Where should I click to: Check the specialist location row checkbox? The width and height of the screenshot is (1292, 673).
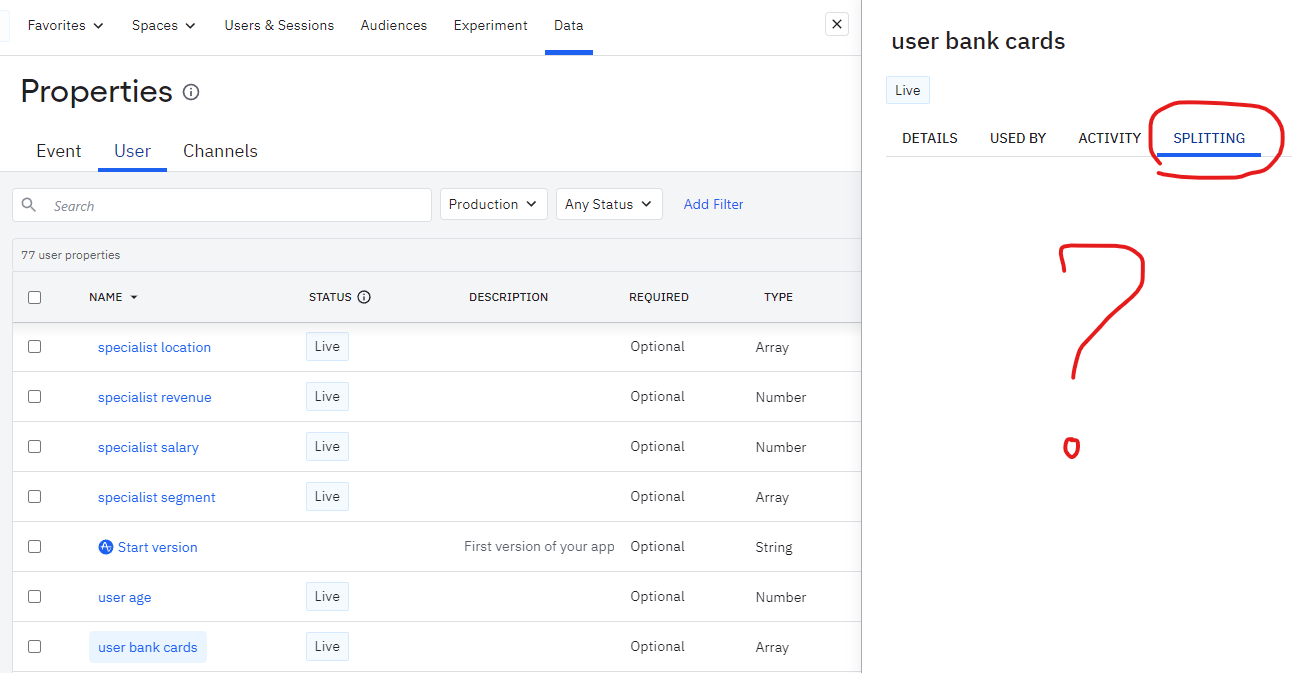[x=35, y=347]
